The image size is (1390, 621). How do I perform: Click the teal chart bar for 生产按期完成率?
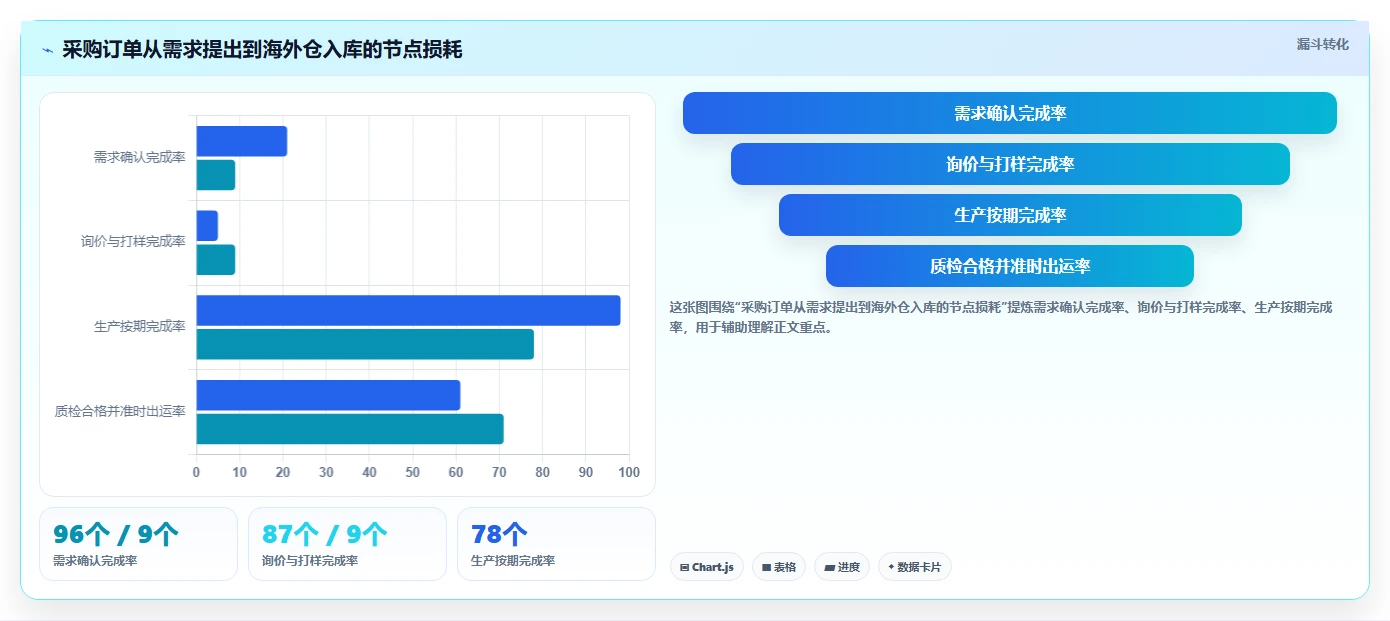point(365,344)
